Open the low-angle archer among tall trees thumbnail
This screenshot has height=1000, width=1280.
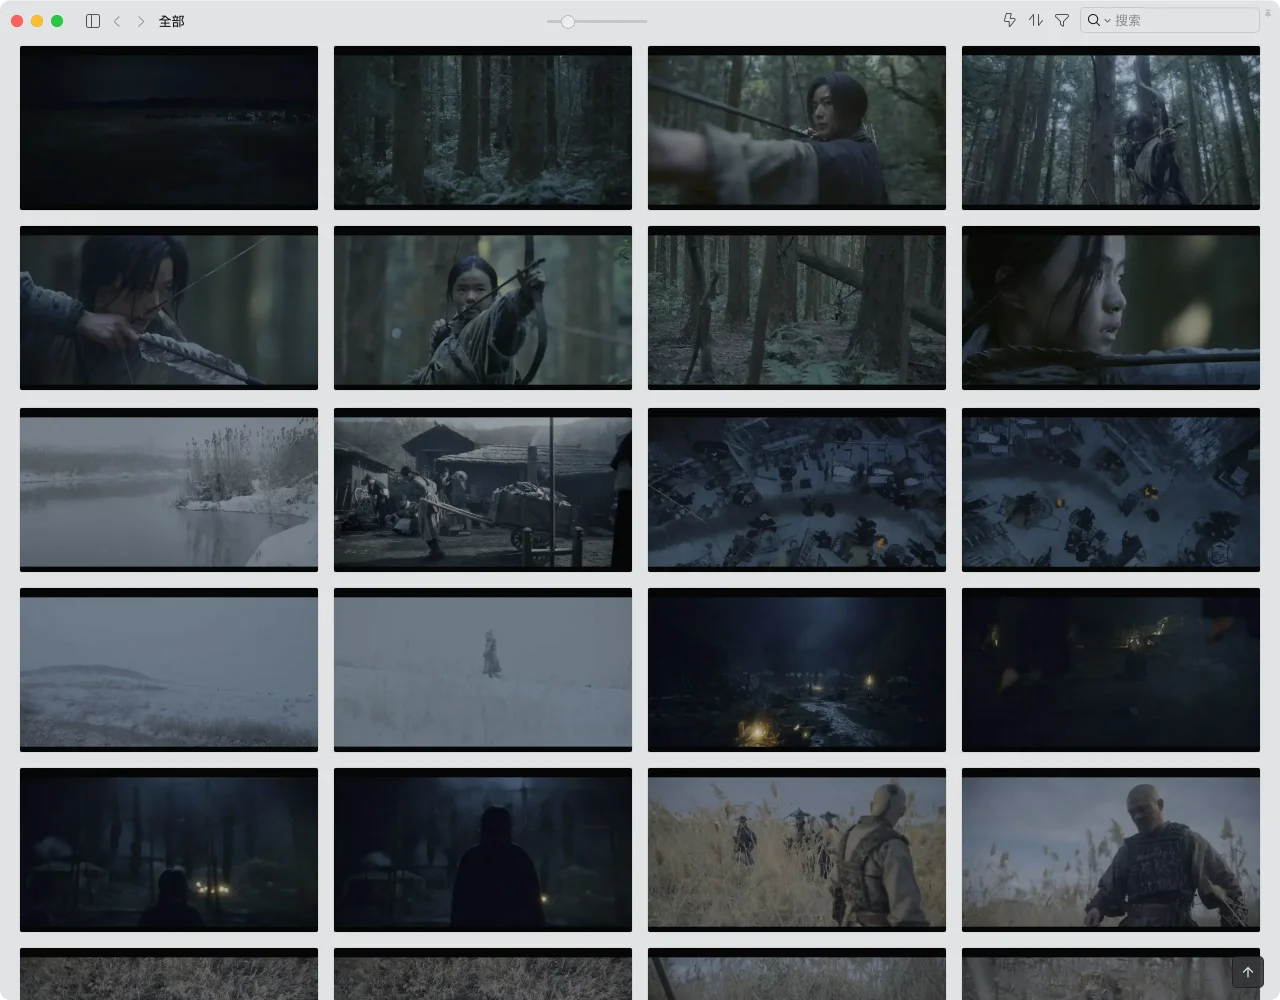coord(1111,128)
